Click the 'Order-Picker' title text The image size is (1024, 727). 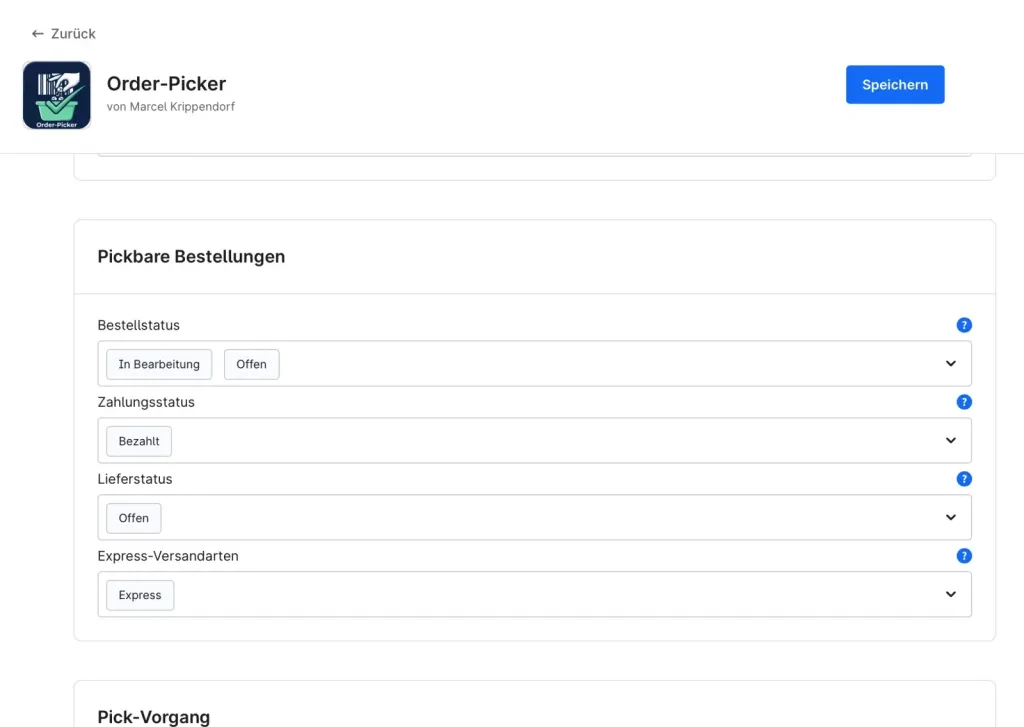167,84
